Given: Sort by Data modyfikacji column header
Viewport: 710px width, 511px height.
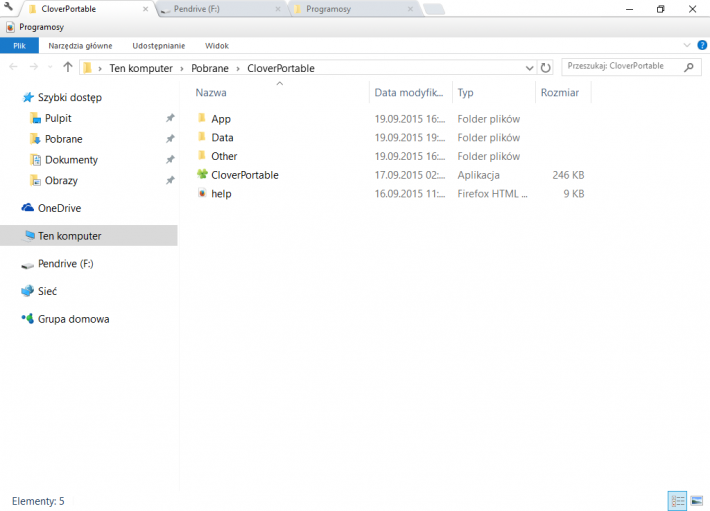Looking at the screenshot, I should pyautogui.click(x=411, y=93).
